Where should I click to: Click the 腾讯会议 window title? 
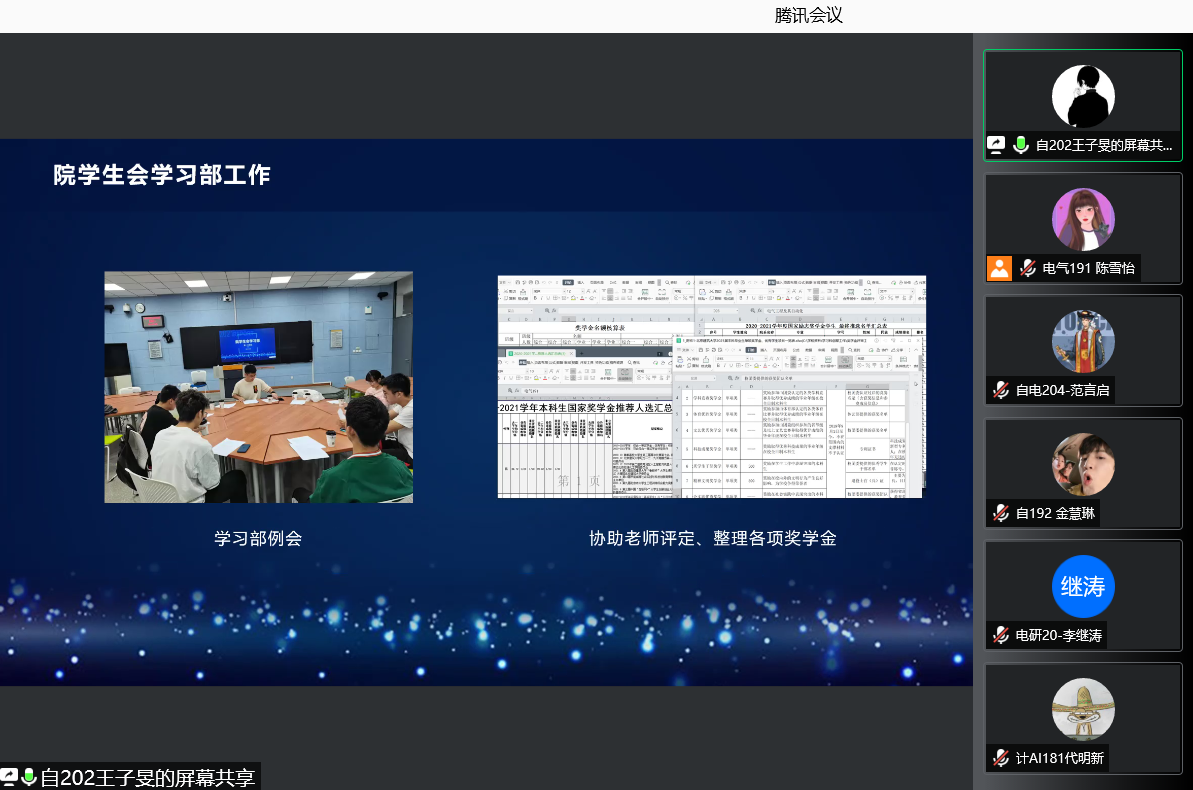[x=809, y=16]
